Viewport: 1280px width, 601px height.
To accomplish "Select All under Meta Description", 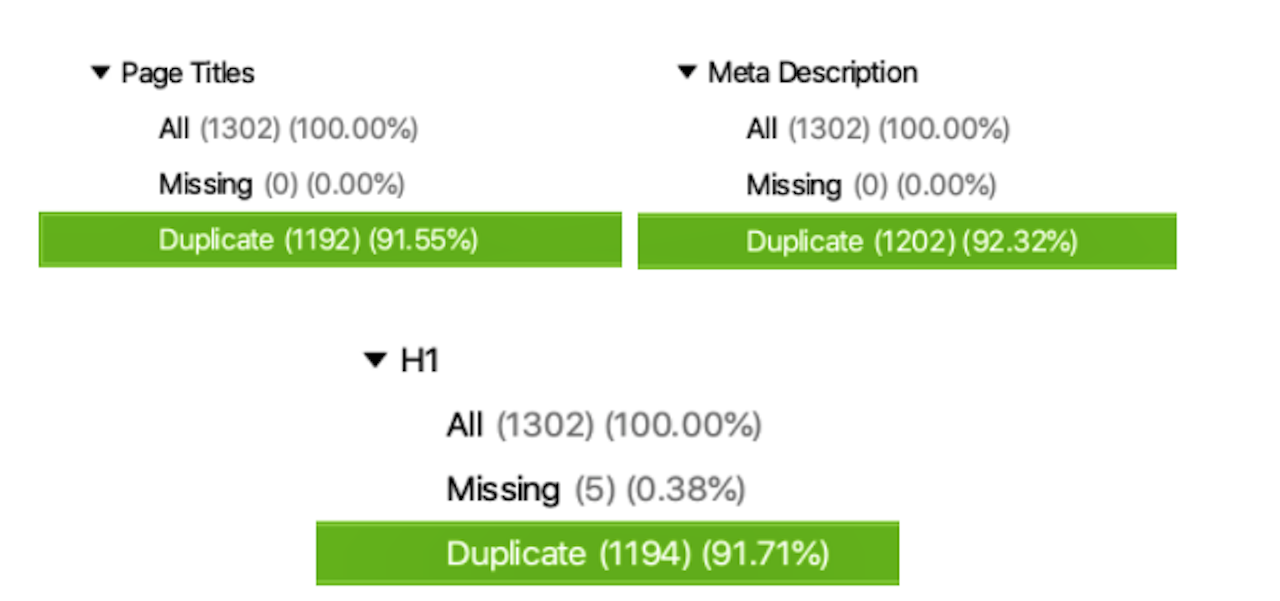I will tap(761, 129).
